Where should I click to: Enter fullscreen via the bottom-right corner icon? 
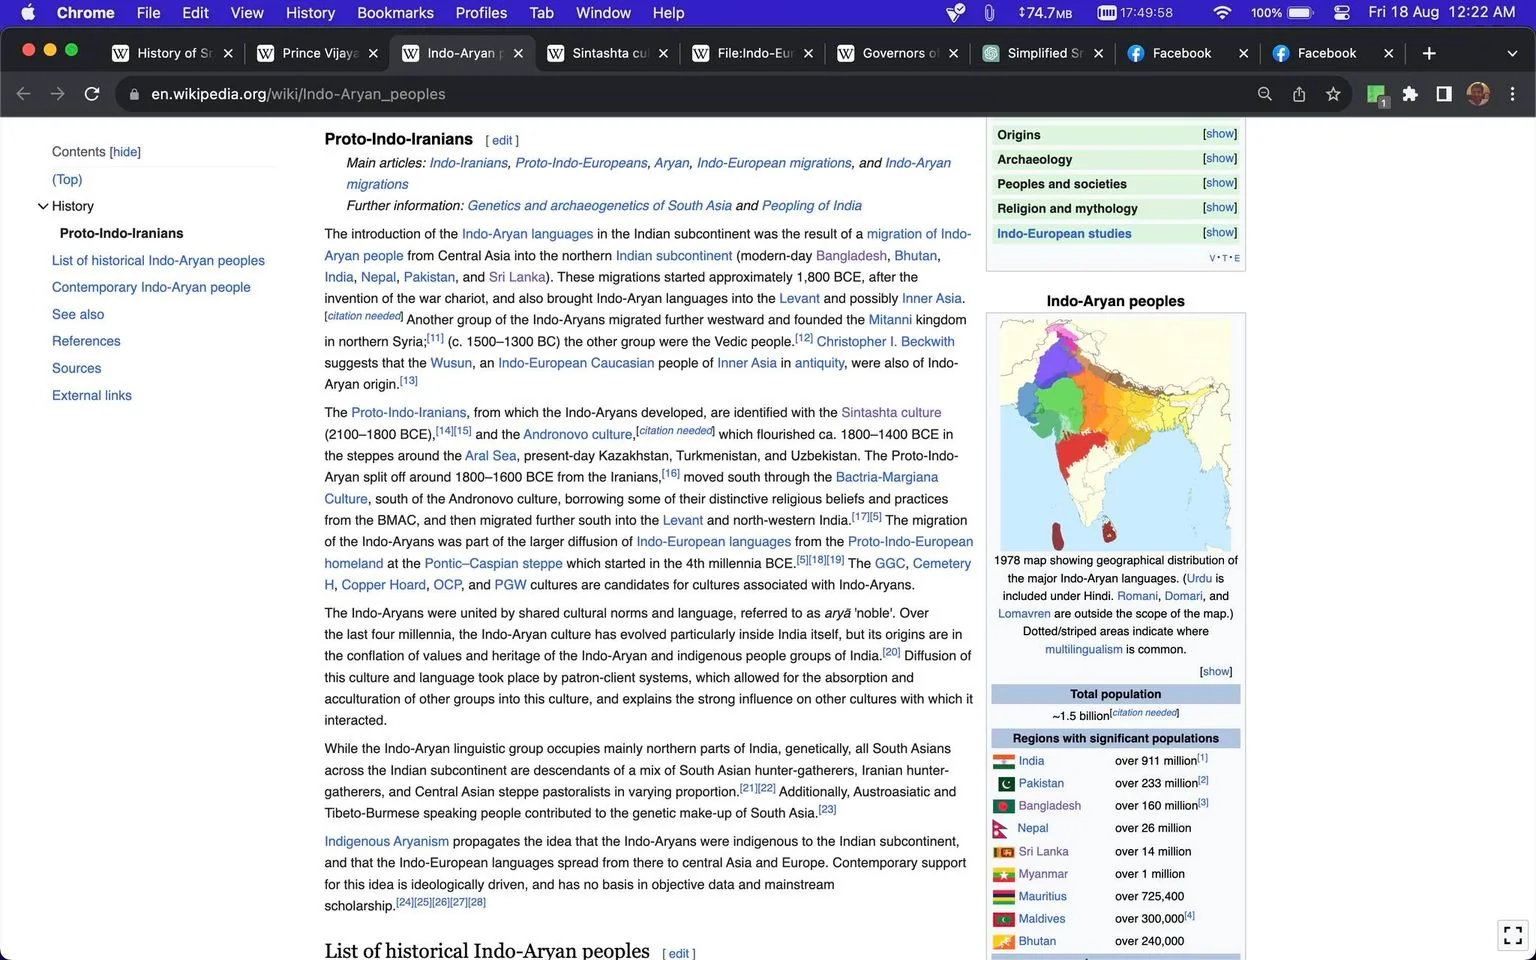[1513, 935]
